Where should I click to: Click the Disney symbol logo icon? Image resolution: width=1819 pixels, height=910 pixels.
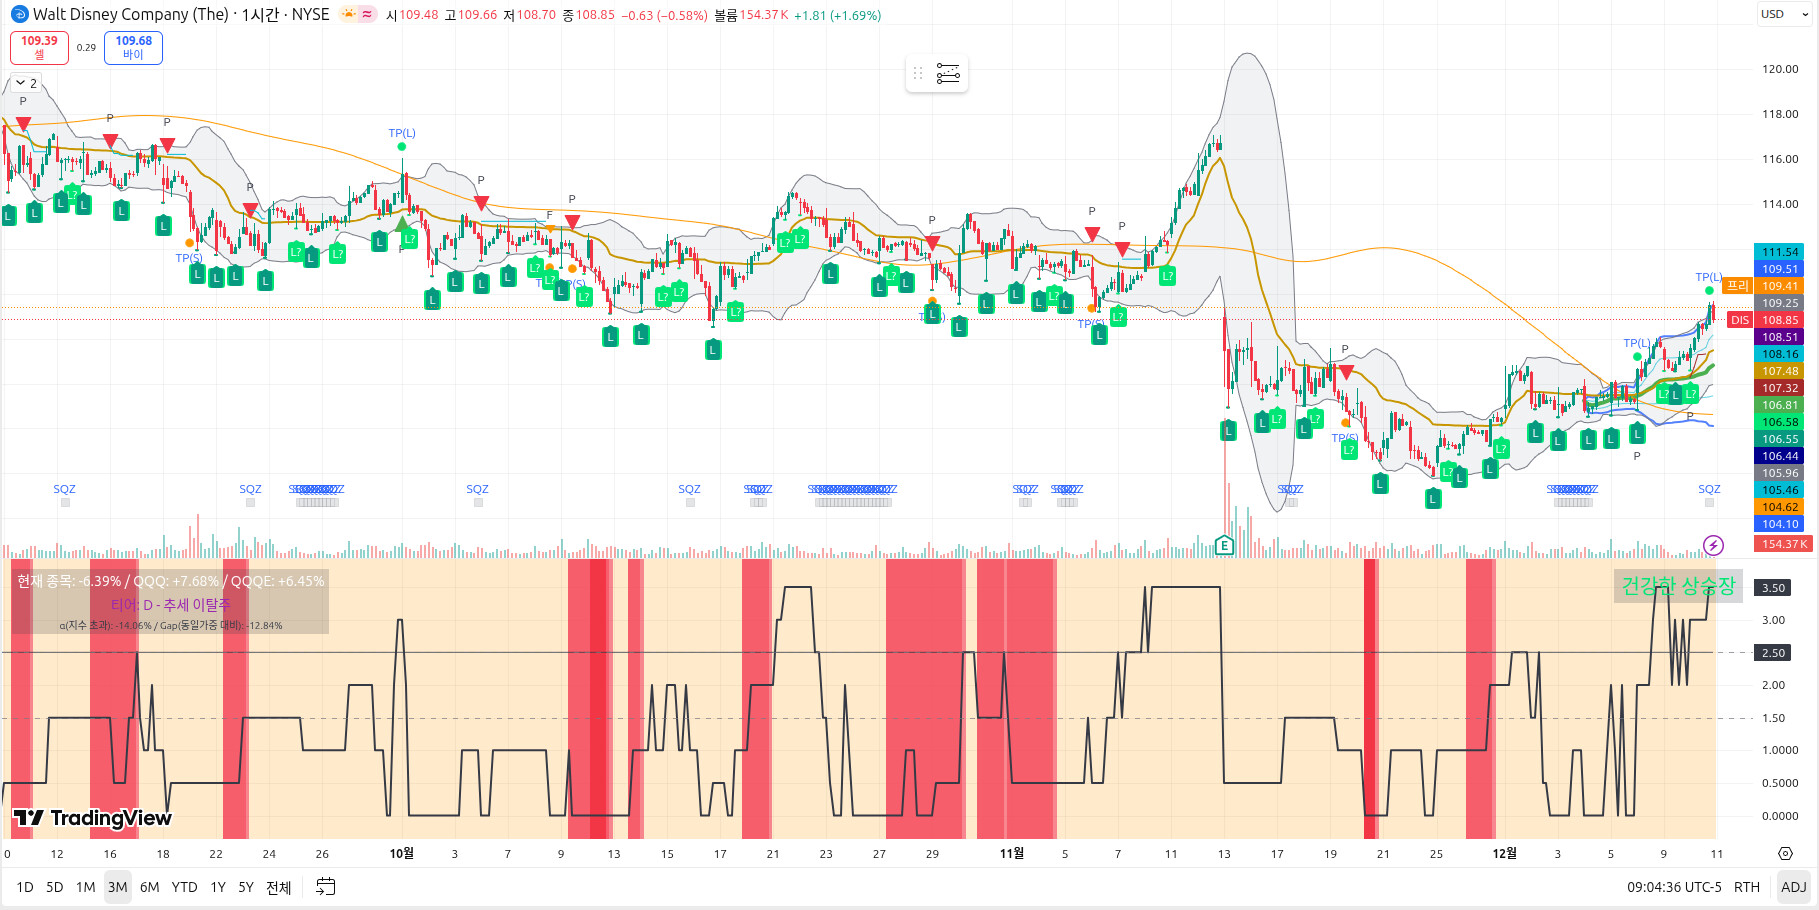[19, 14]
